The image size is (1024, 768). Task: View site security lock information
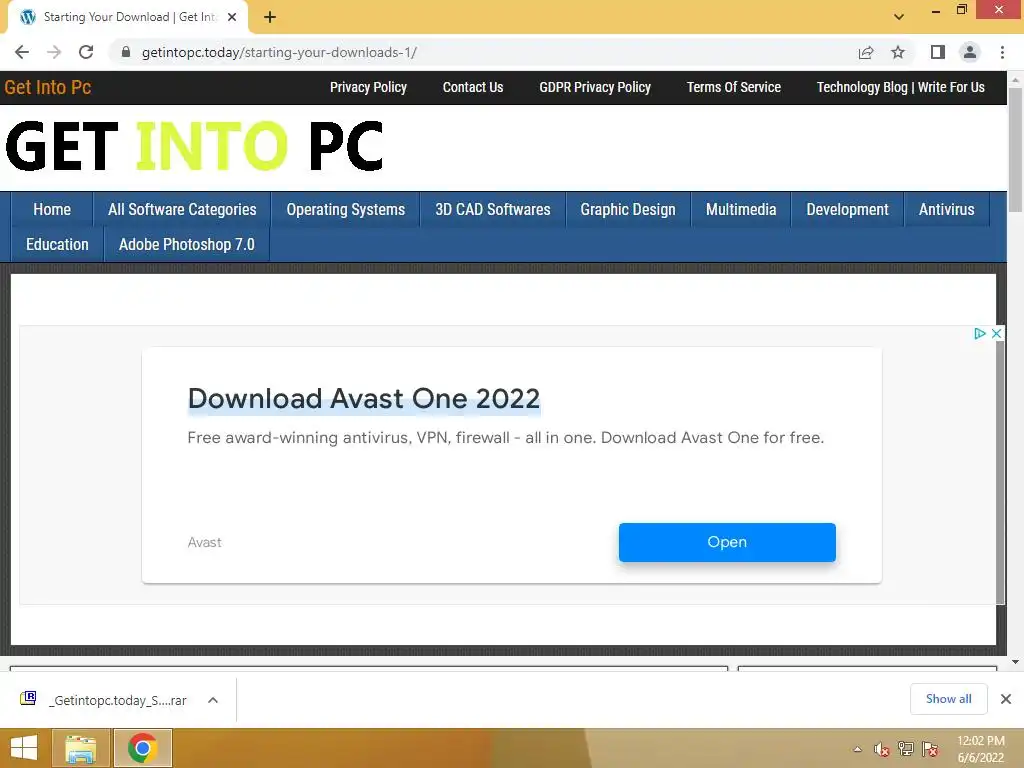point(126,52)
